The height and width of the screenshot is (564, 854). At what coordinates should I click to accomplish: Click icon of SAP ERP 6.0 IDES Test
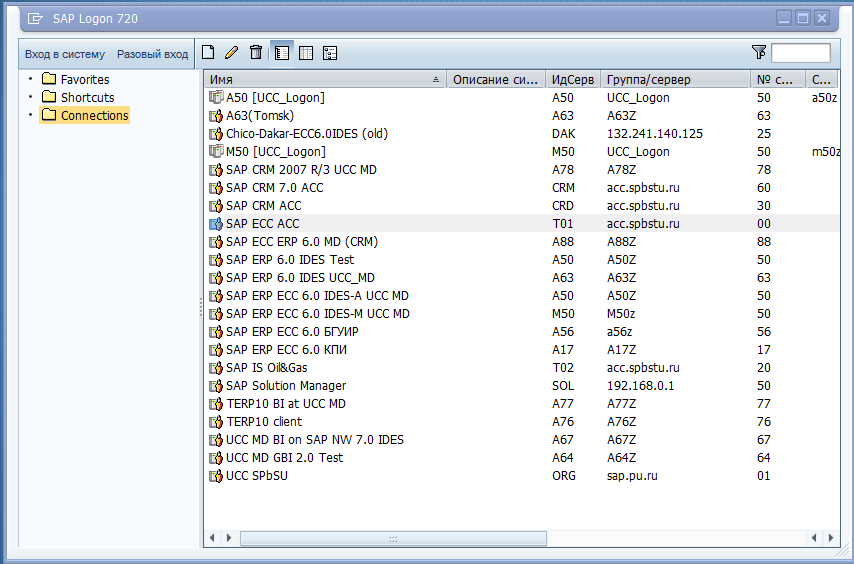coord(216,259)
